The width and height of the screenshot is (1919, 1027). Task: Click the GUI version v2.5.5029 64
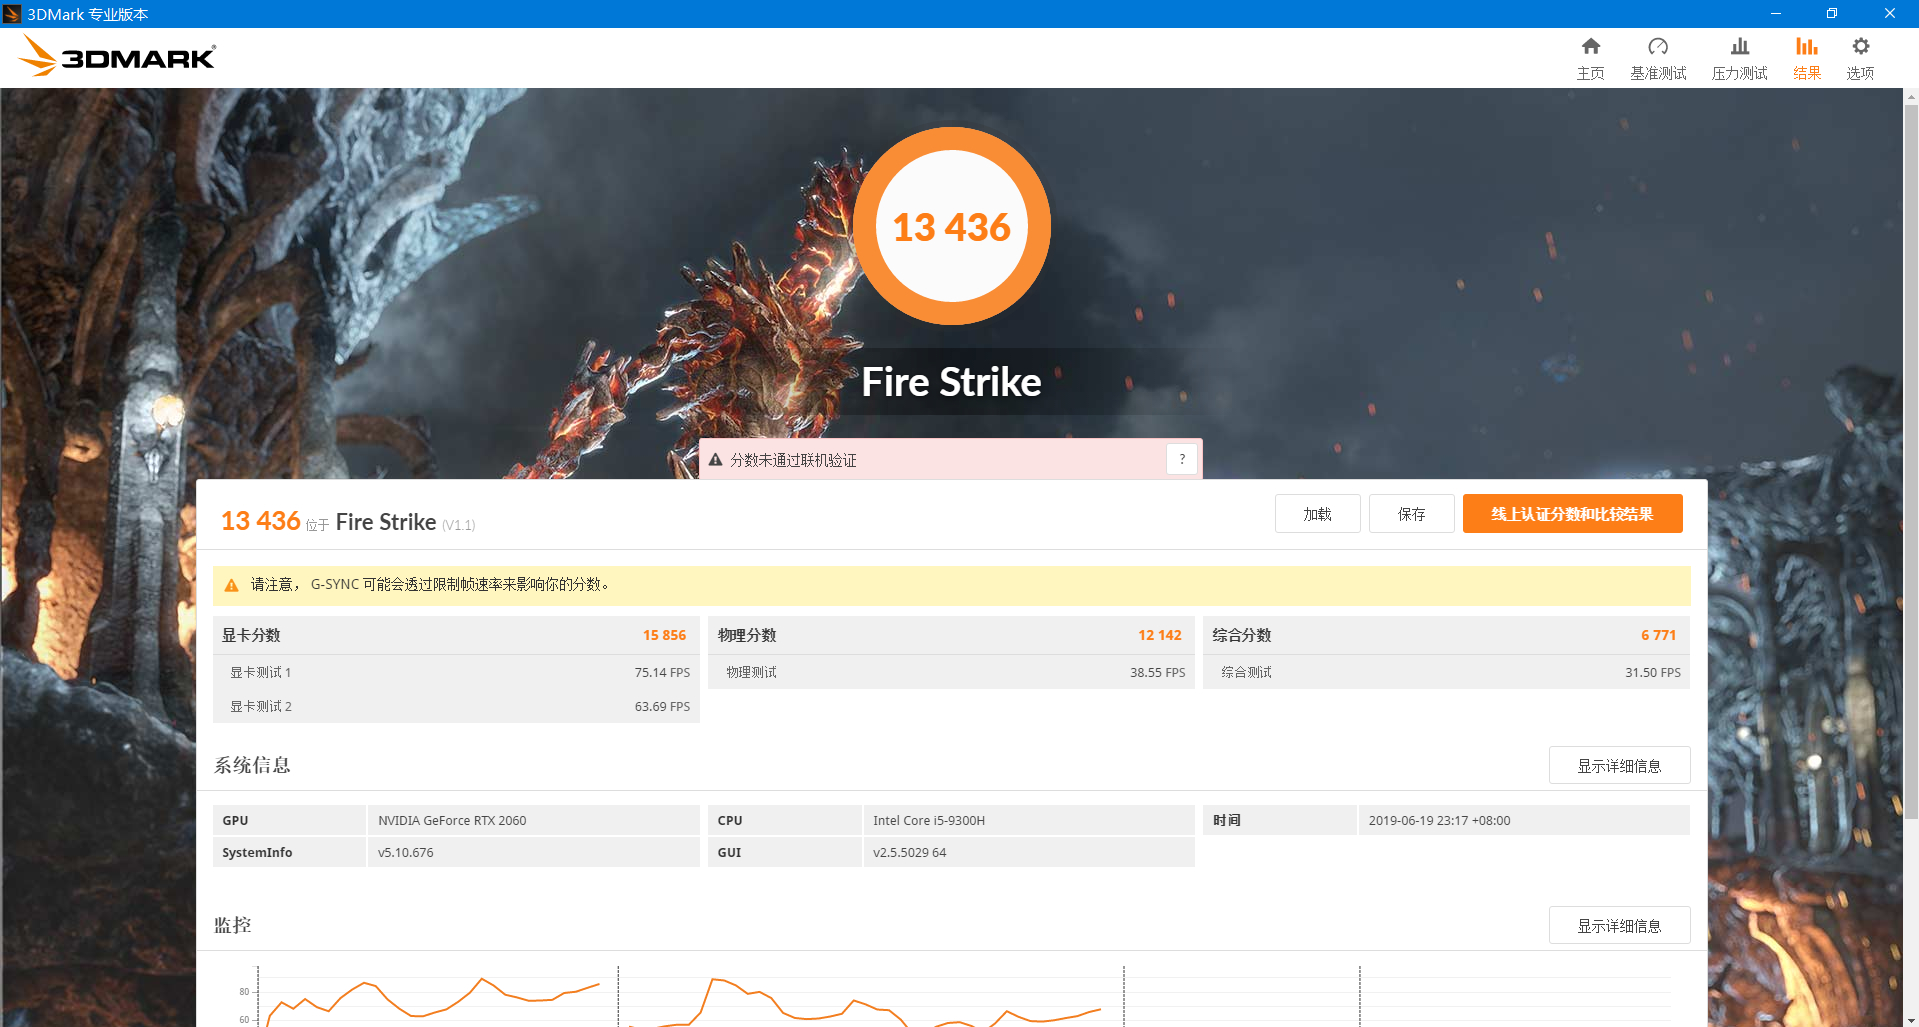coord(909,853)
